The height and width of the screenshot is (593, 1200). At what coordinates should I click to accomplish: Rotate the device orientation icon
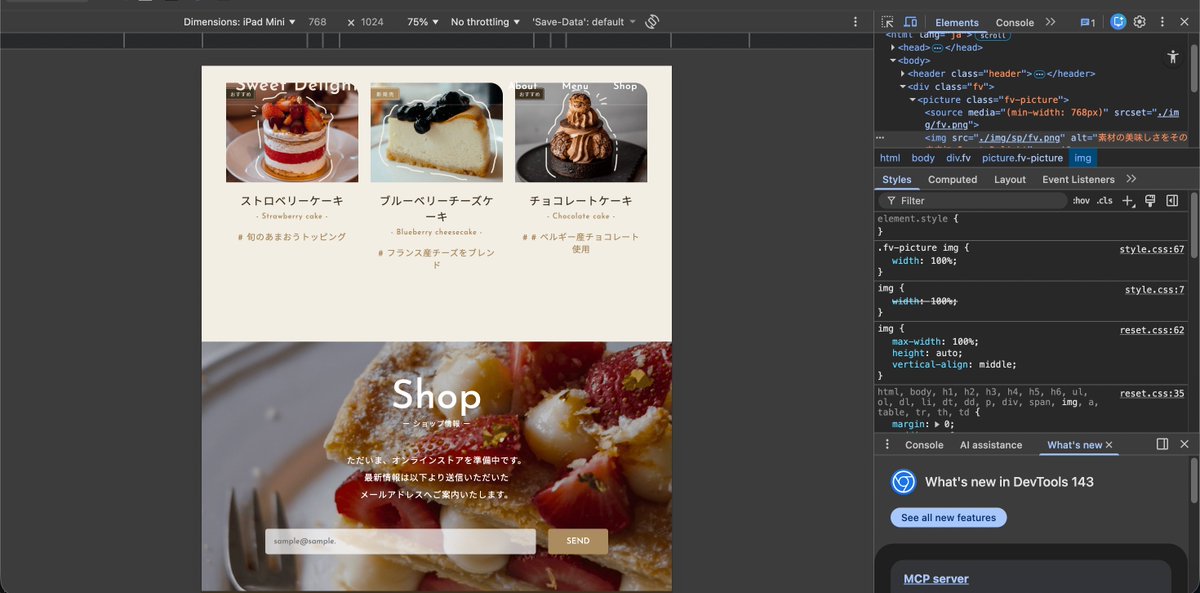[x=652, y=21]
